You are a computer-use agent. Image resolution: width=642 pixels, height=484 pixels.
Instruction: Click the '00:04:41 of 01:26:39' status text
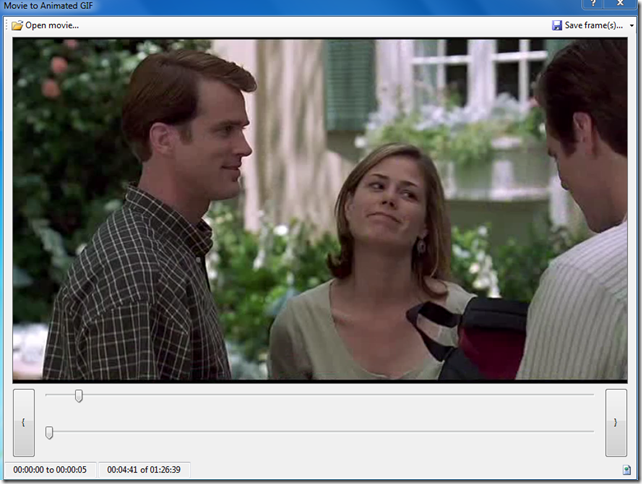[x=144, y=470]
